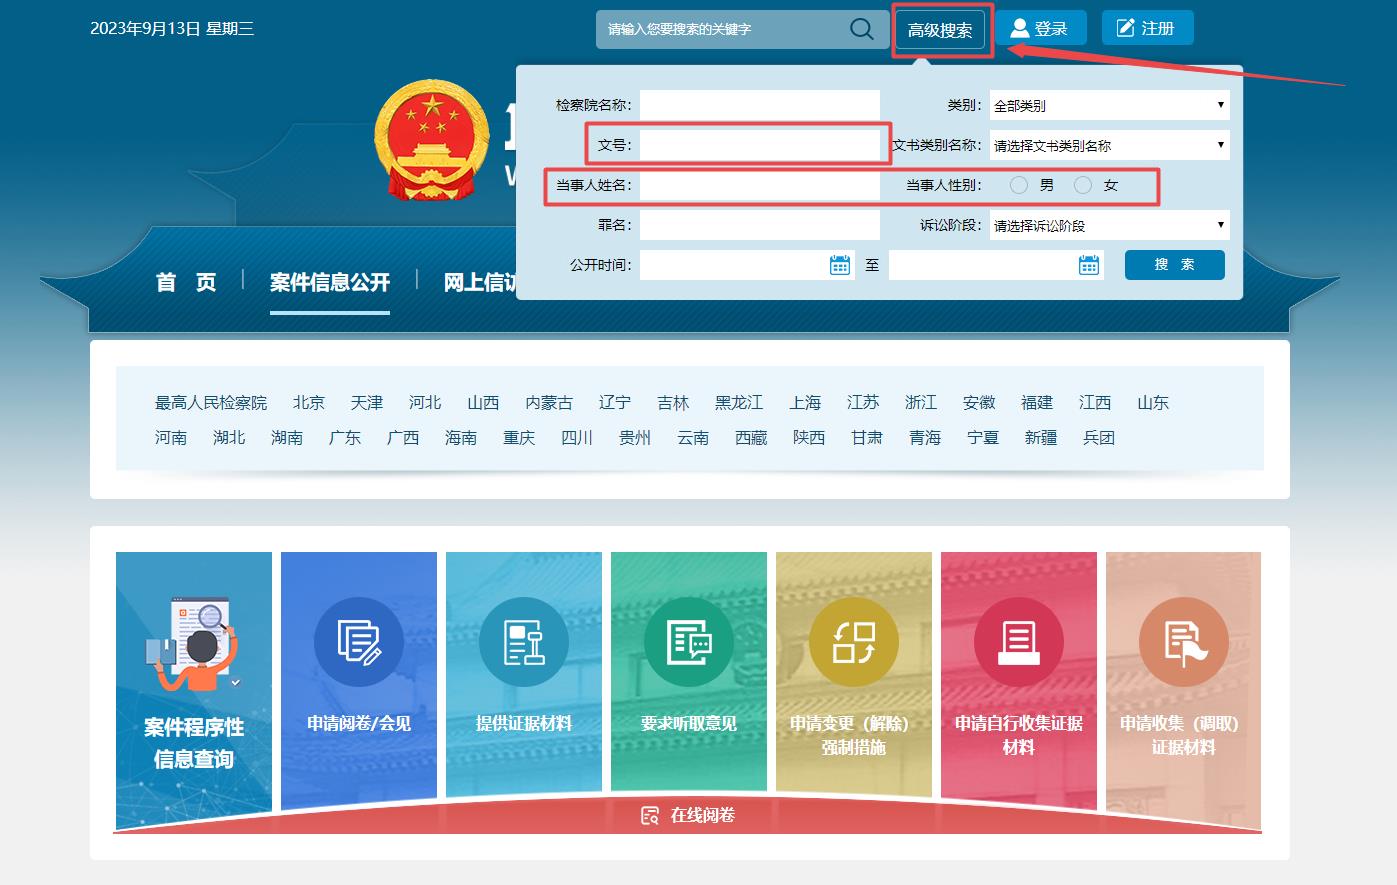
Task: Expand the 文书类别名称 dropdown
Action: [1108, 144]
